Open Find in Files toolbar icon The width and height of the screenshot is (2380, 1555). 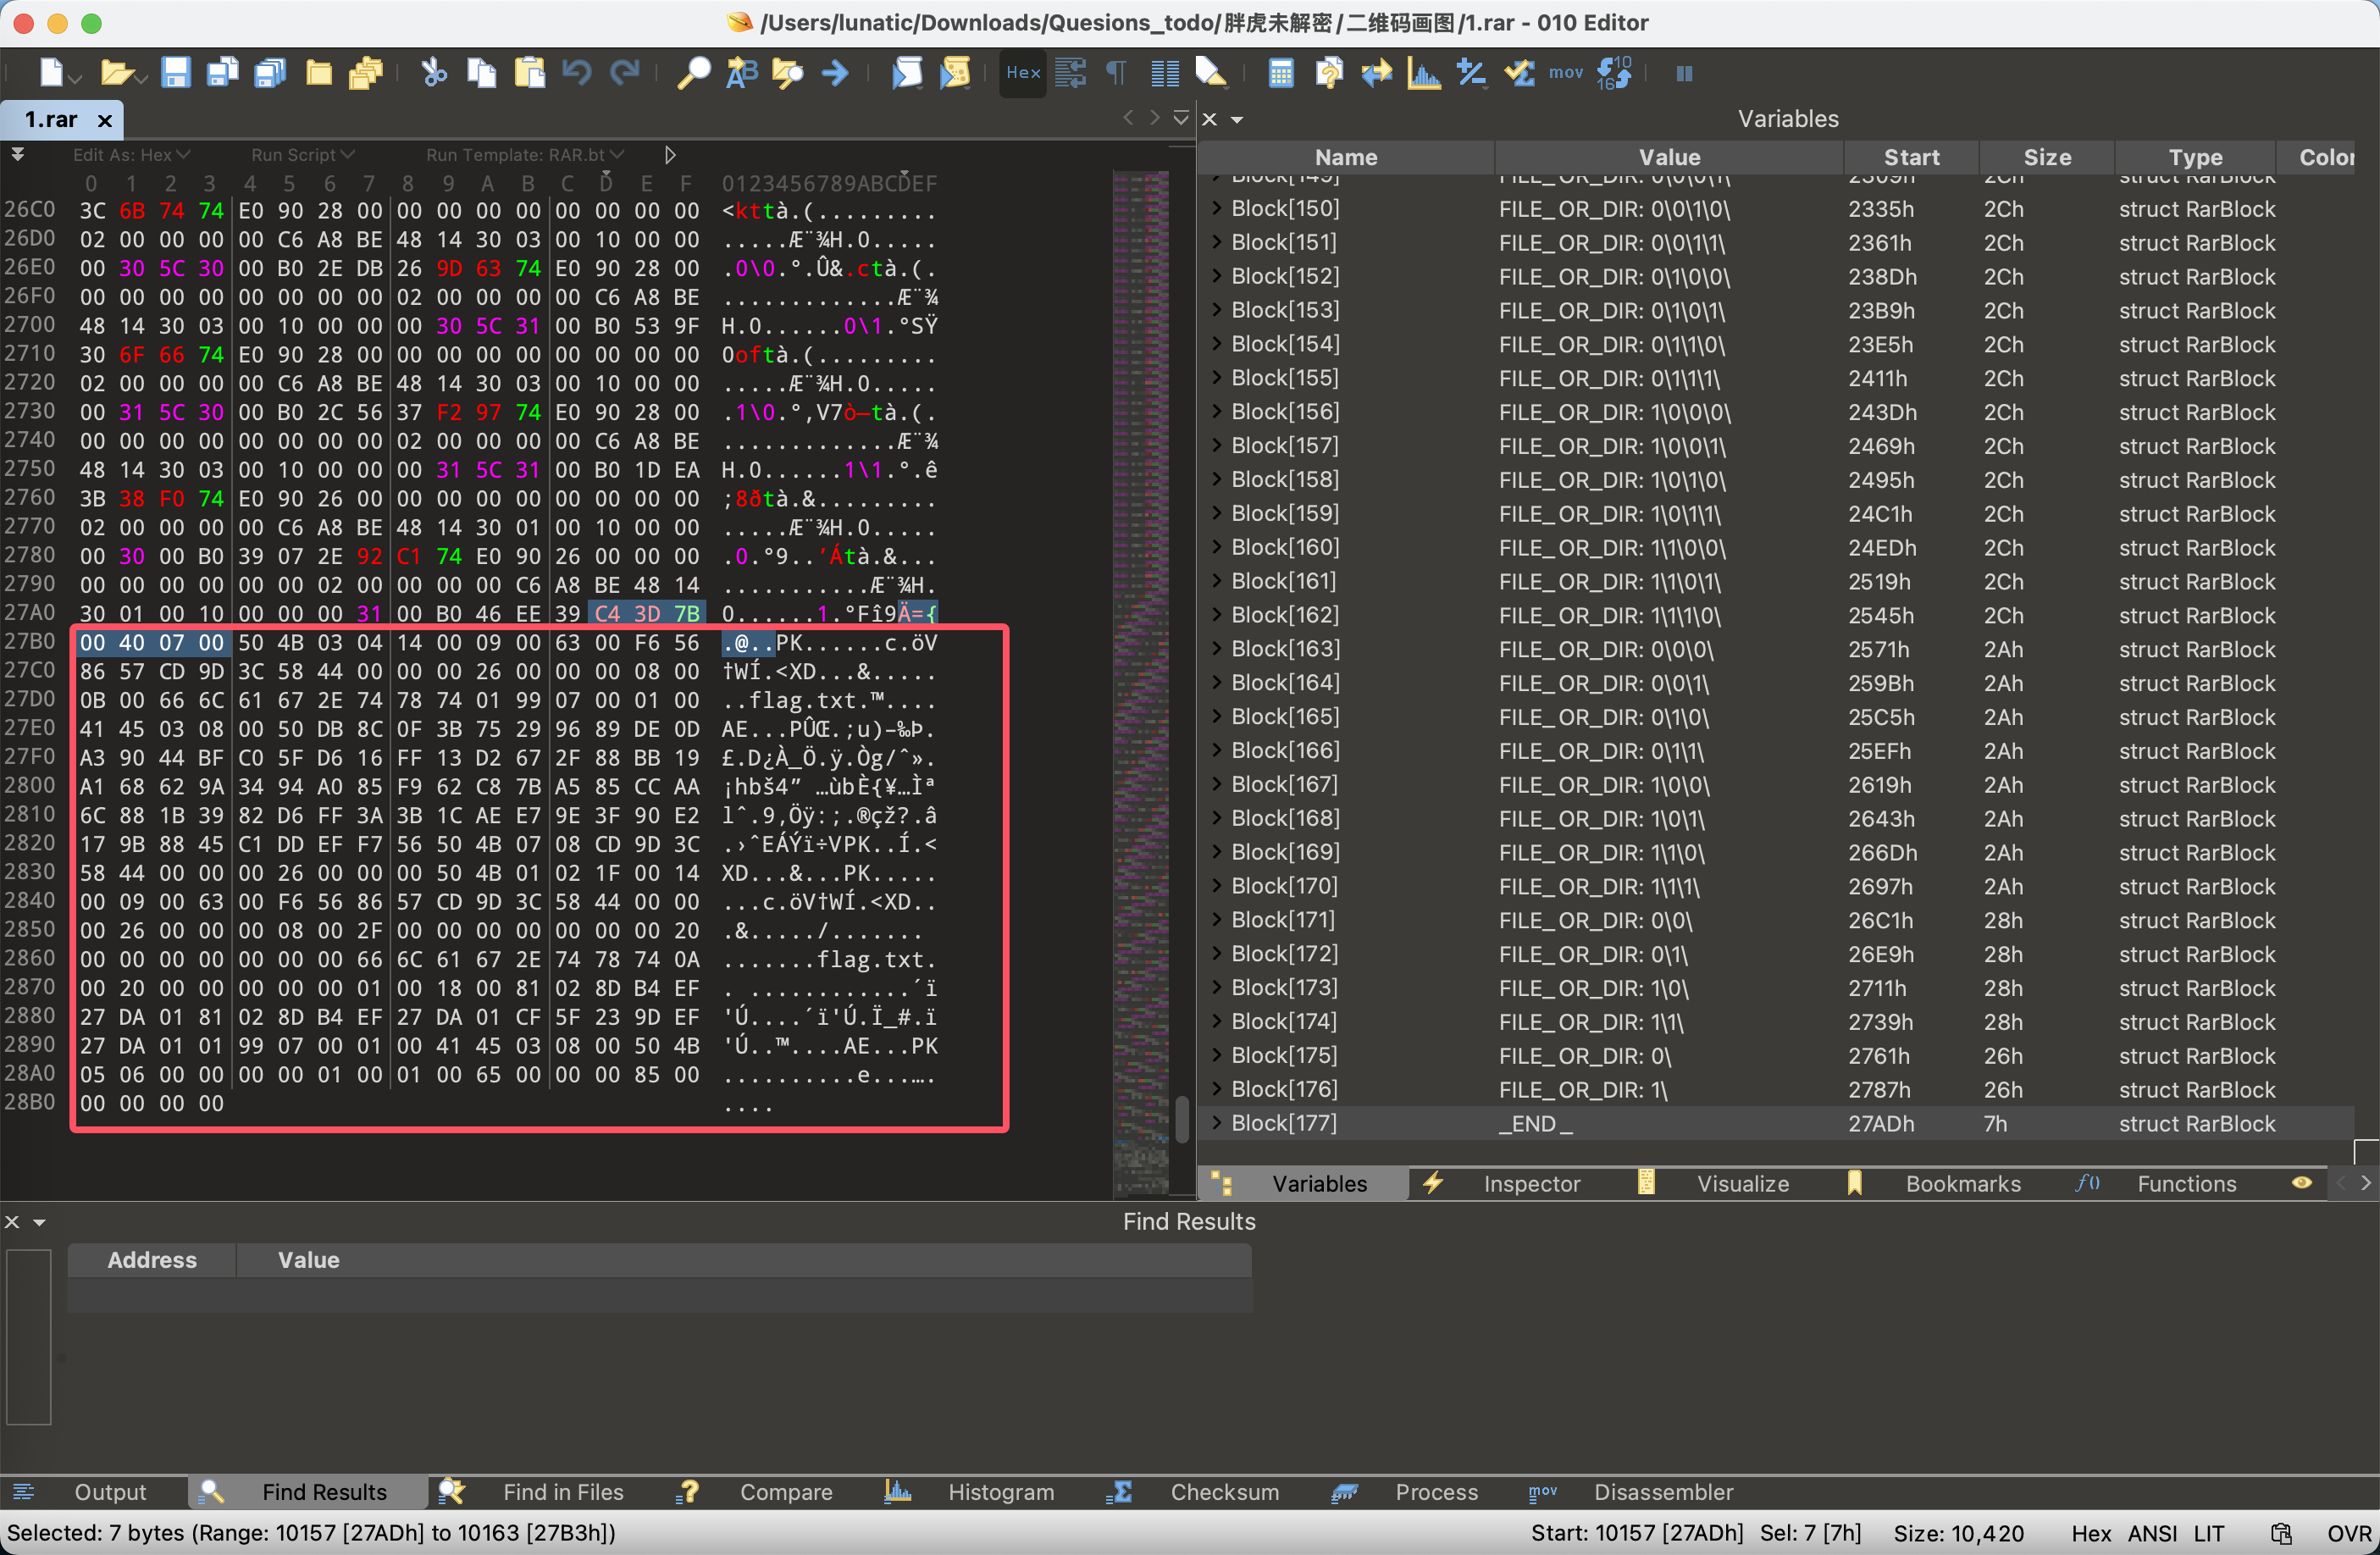(789, 73)
